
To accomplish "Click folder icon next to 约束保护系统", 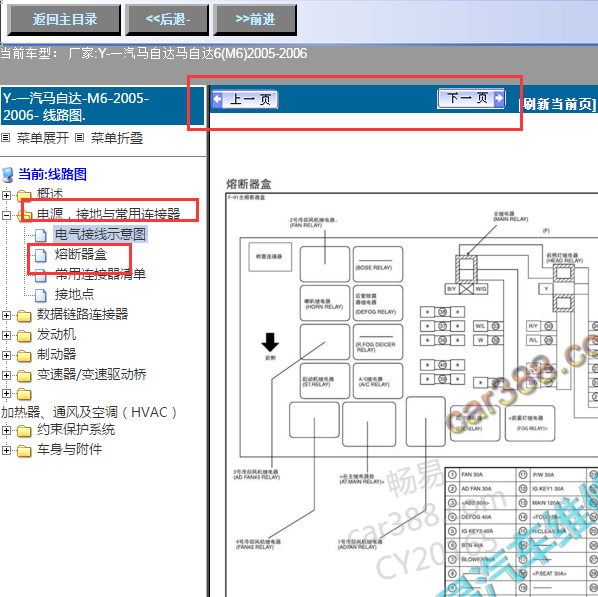I will (x=24, y=431).
